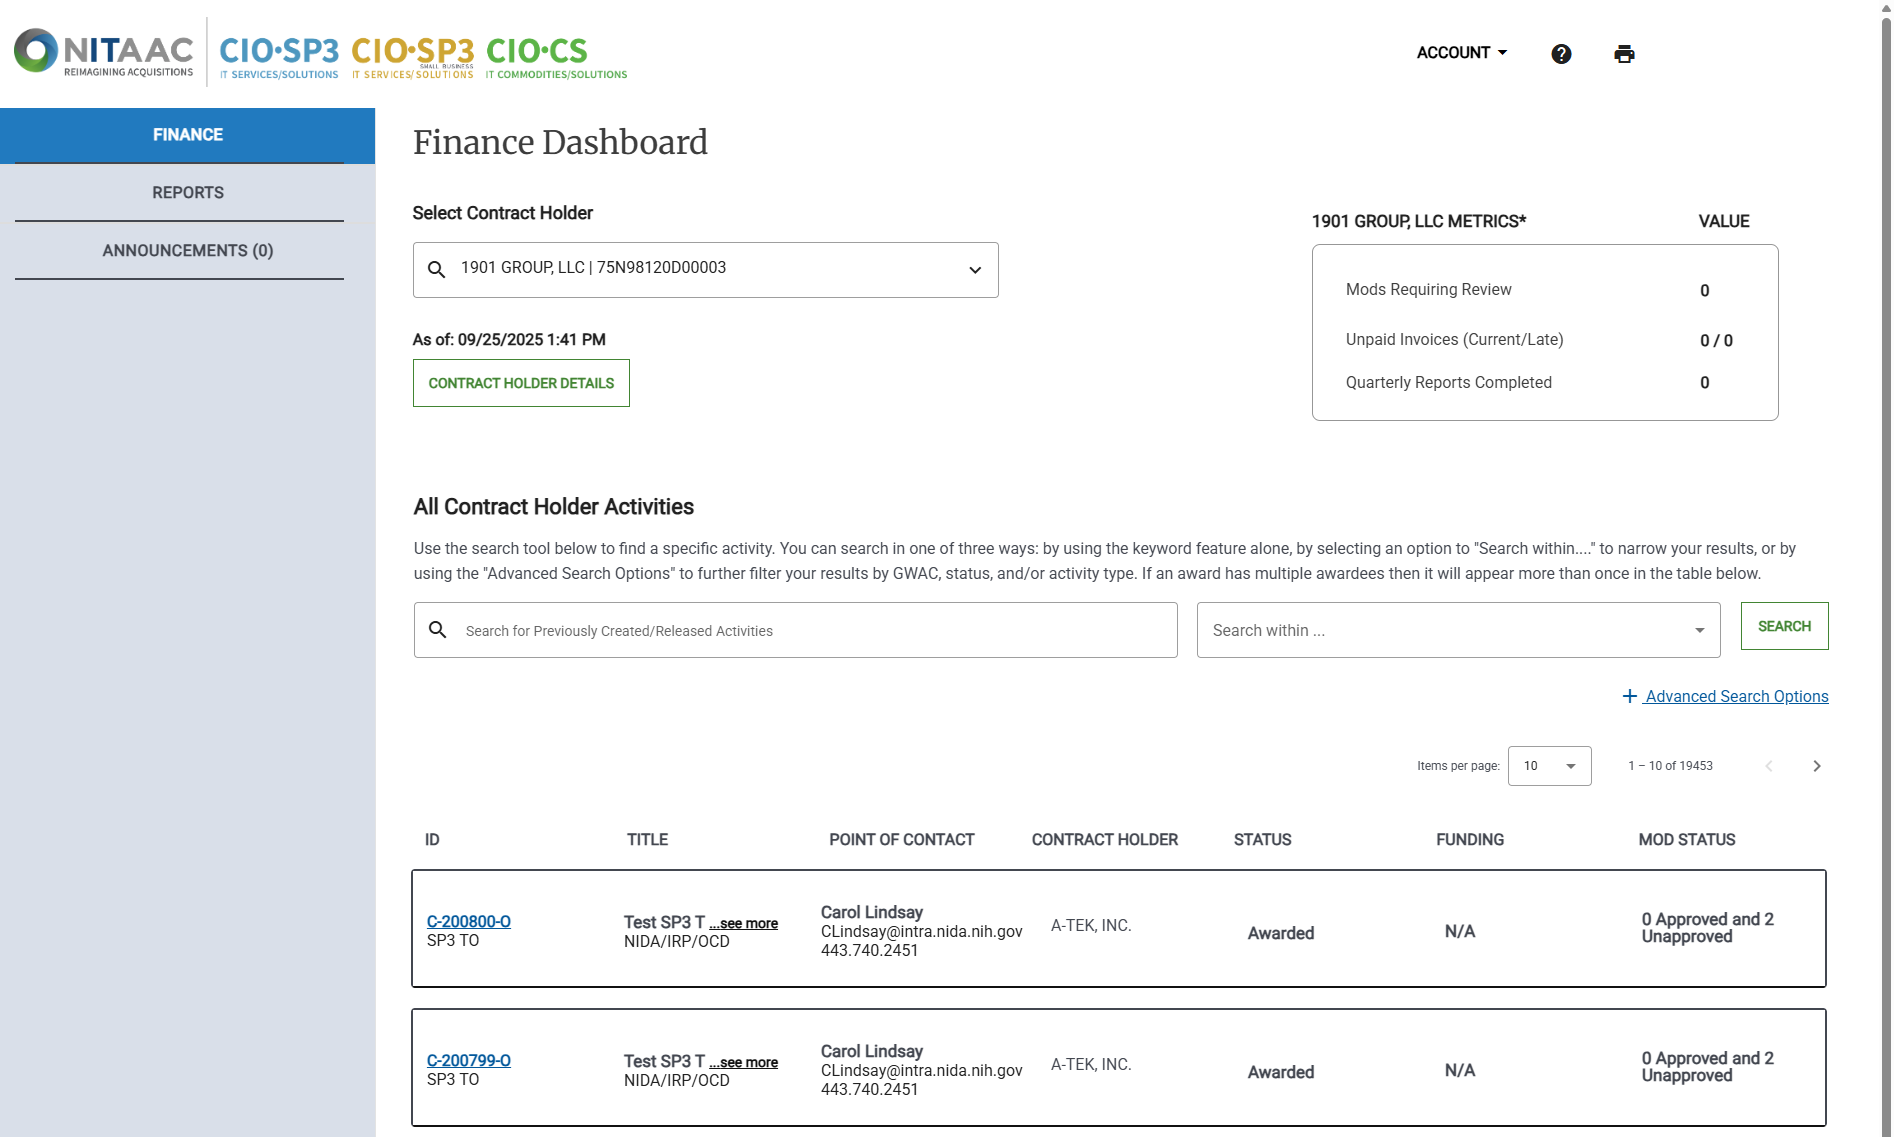Click the plus icon beside Advanced Search Options

(1630, 696)
